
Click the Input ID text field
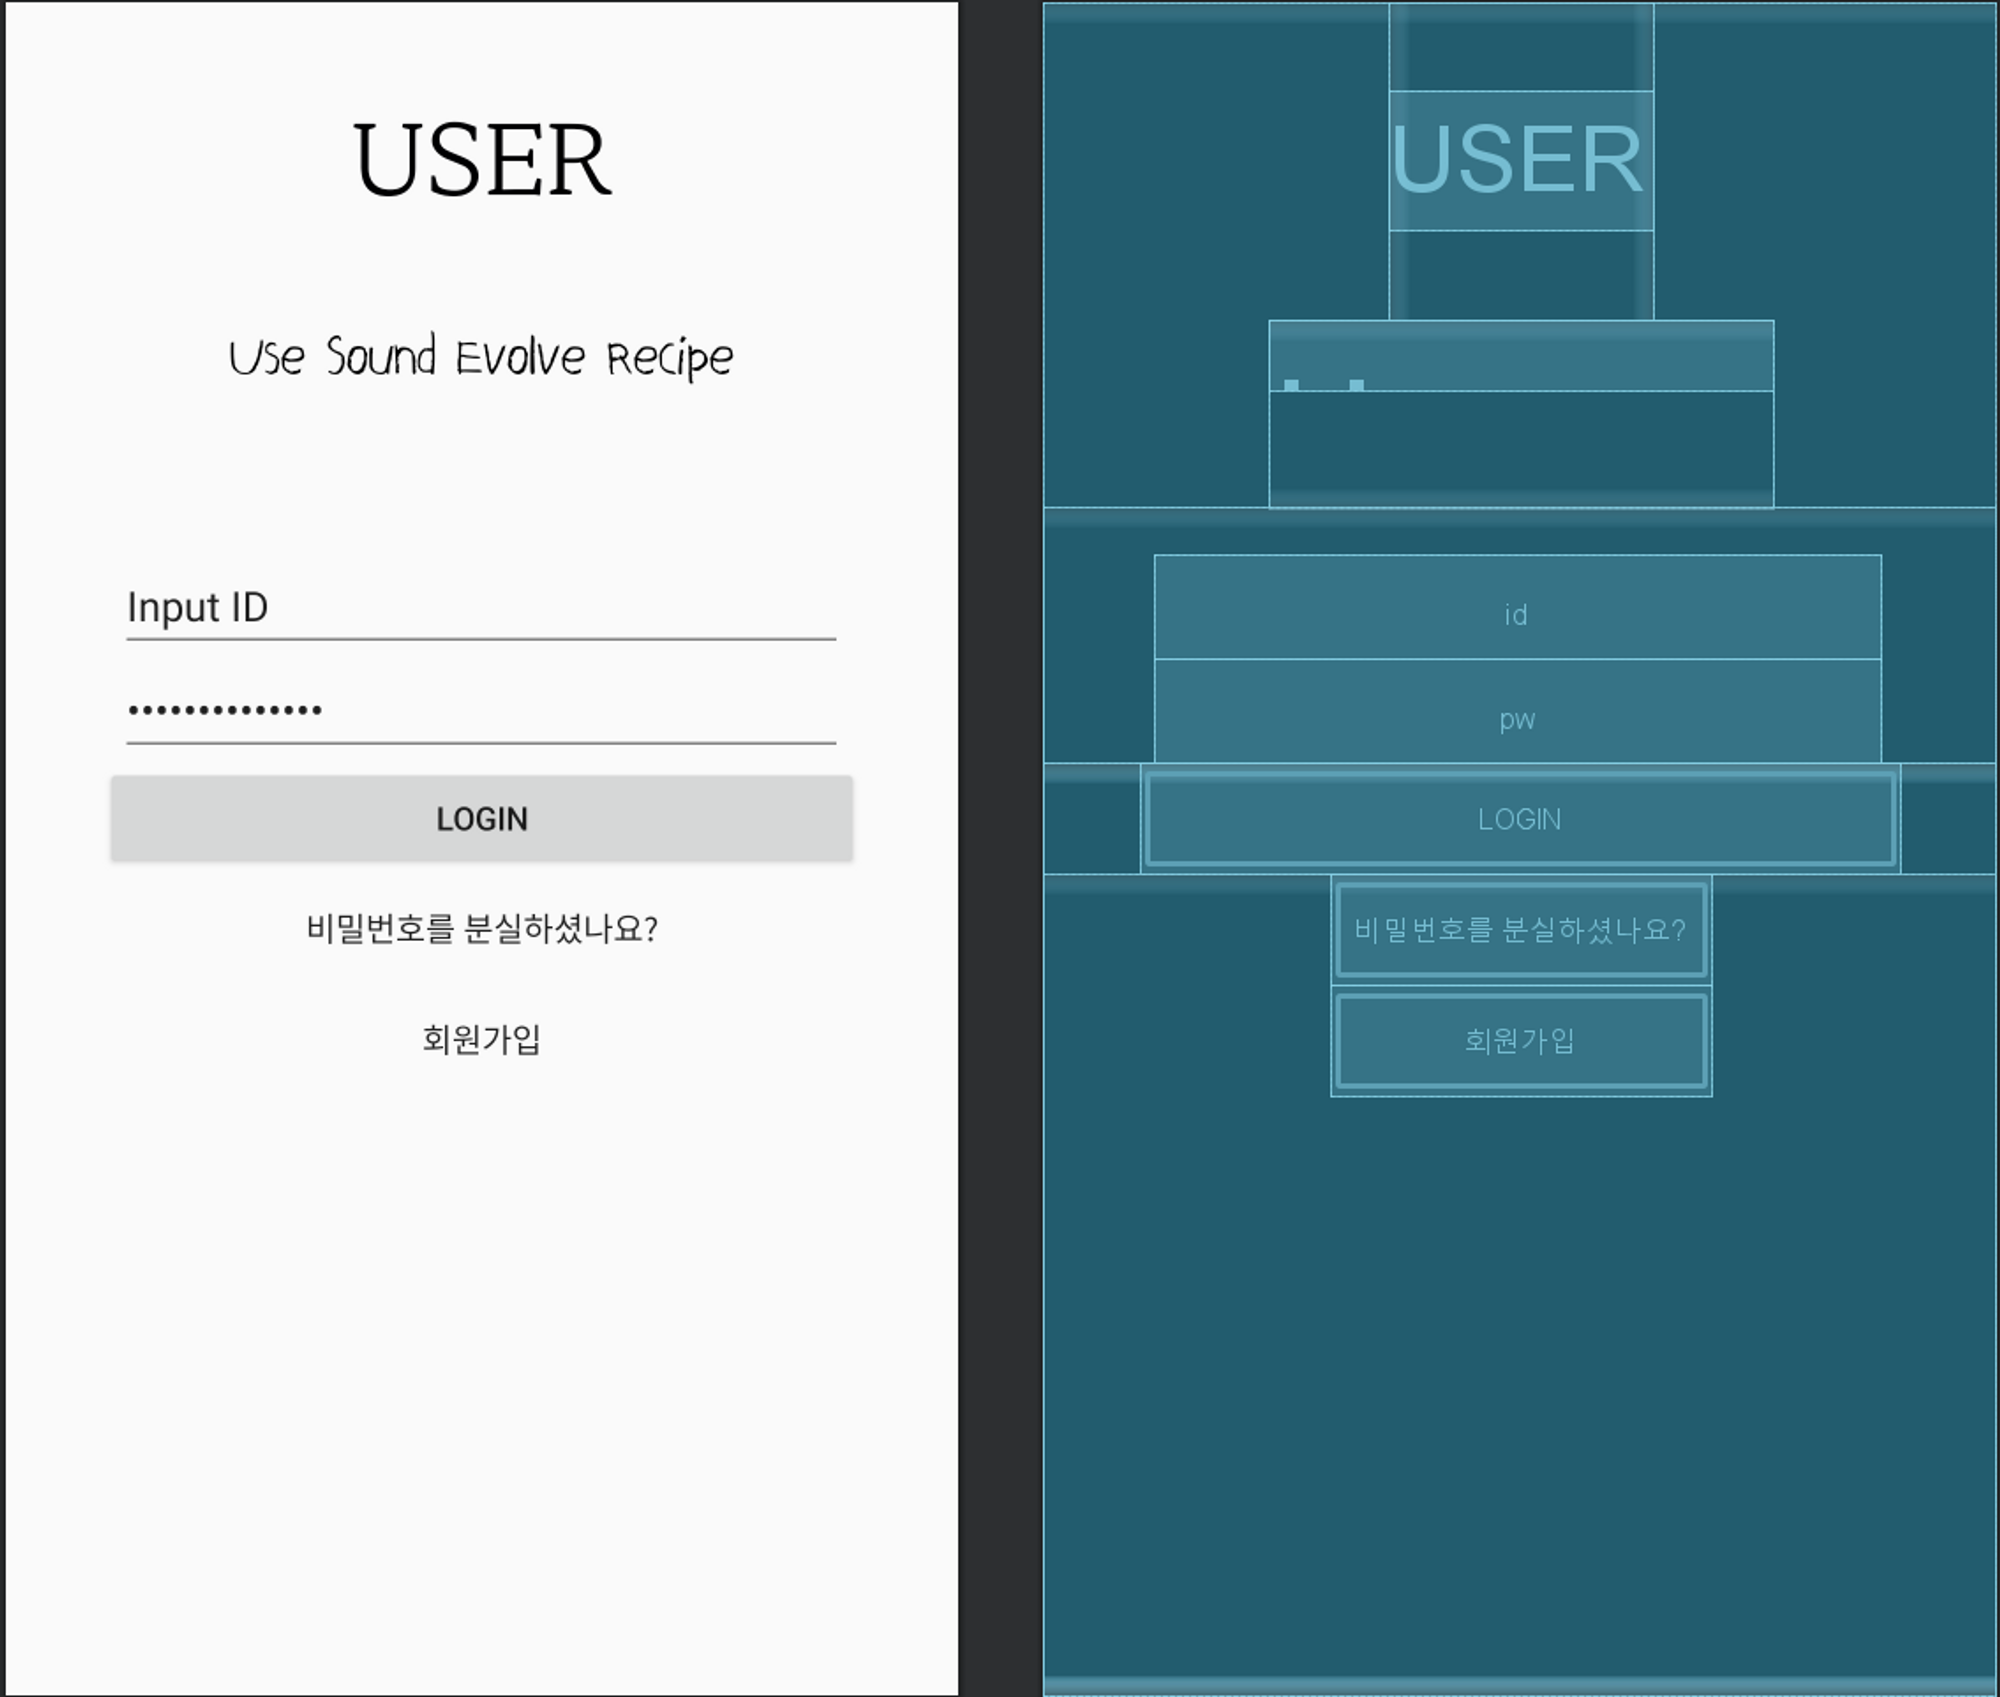tap(481, 607)
